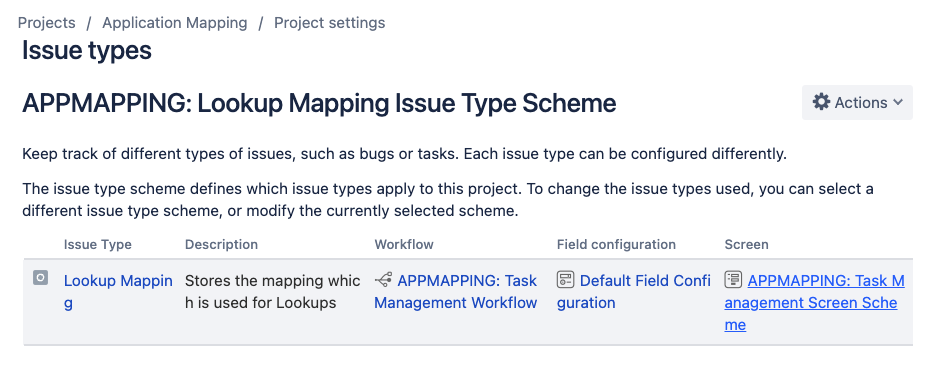Expand the Actions dropdown chevron

[898, 102]
